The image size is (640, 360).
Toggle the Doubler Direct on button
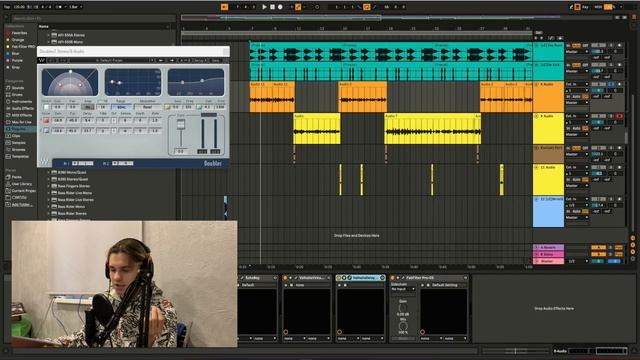tap(46, 107)
